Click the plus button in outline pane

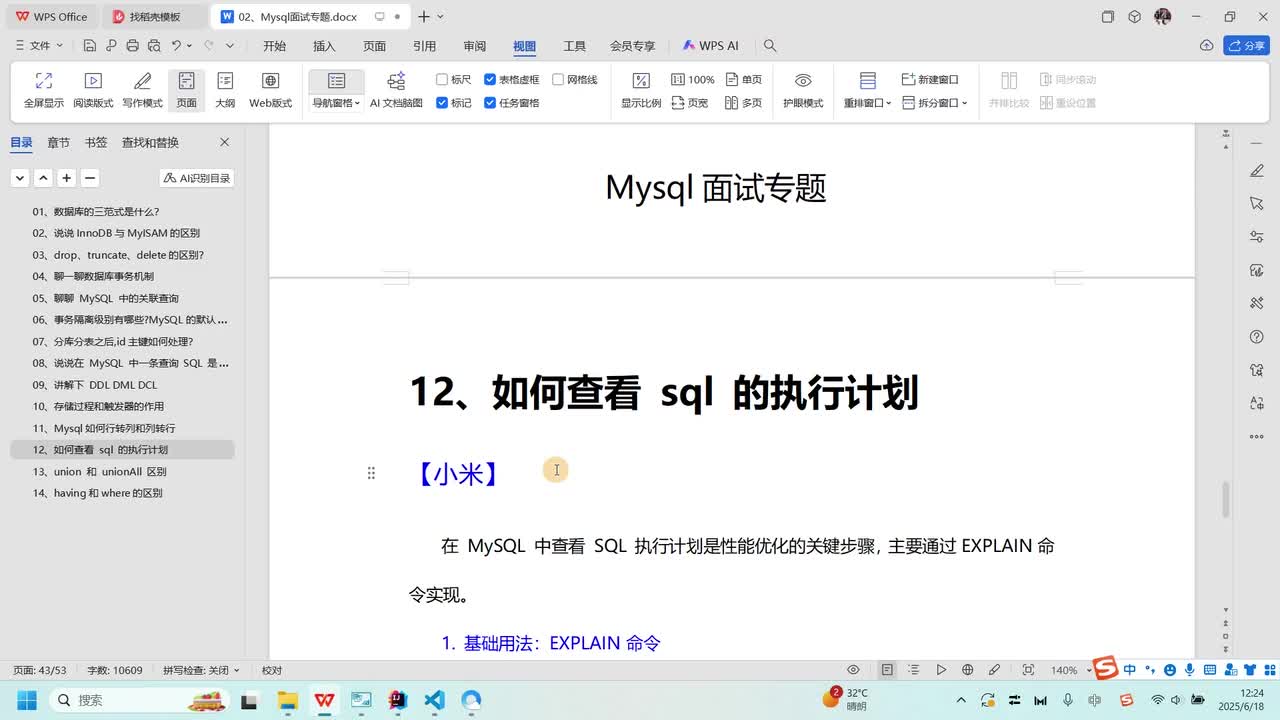tap(66, 178)
